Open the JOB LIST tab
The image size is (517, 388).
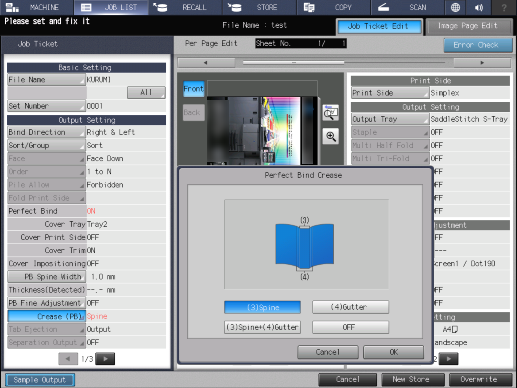pos(111,7)
